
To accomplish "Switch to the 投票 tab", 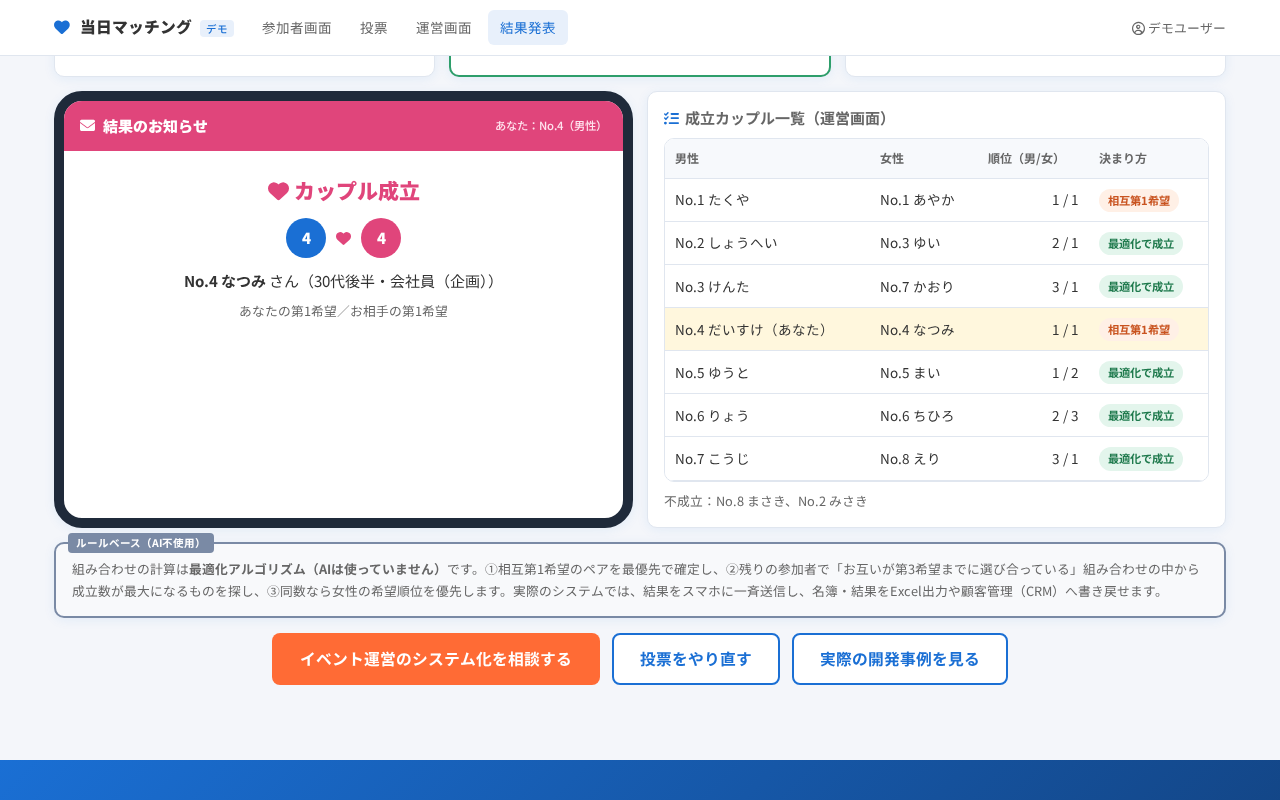I will pyautogui.click(x=374, y=28).
